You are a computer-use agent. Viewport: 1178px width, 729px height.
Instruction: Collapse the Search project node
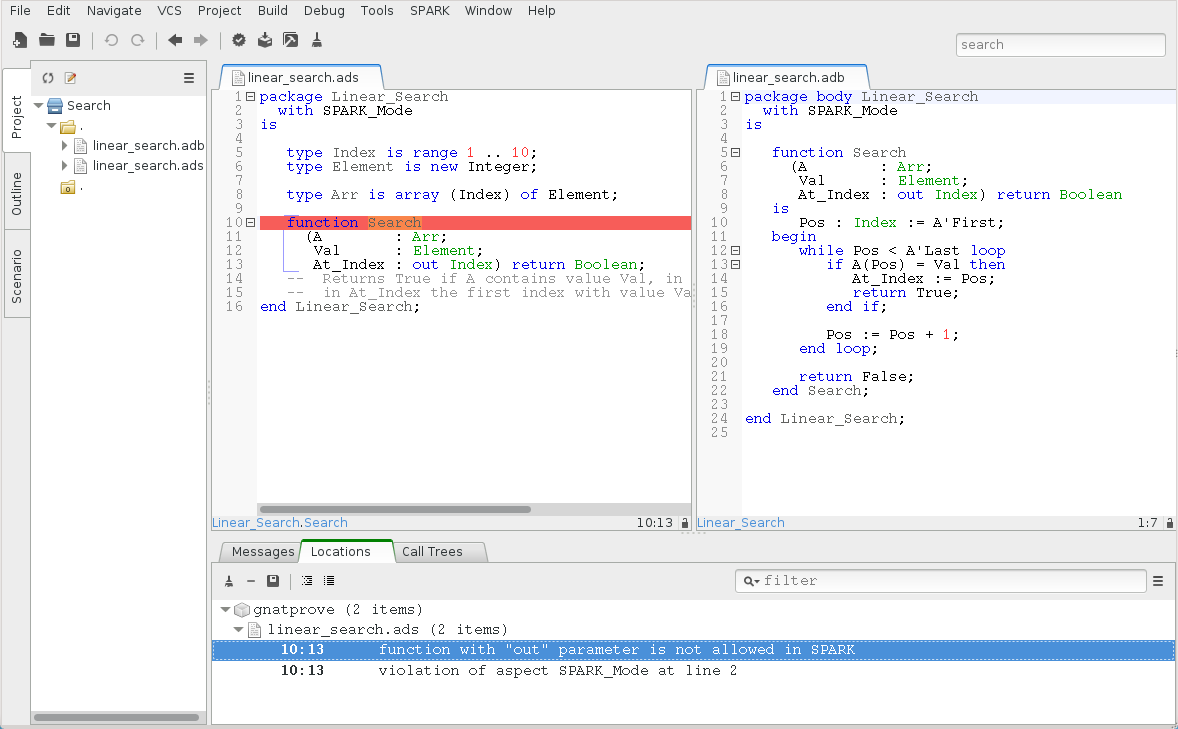[38, 106]
